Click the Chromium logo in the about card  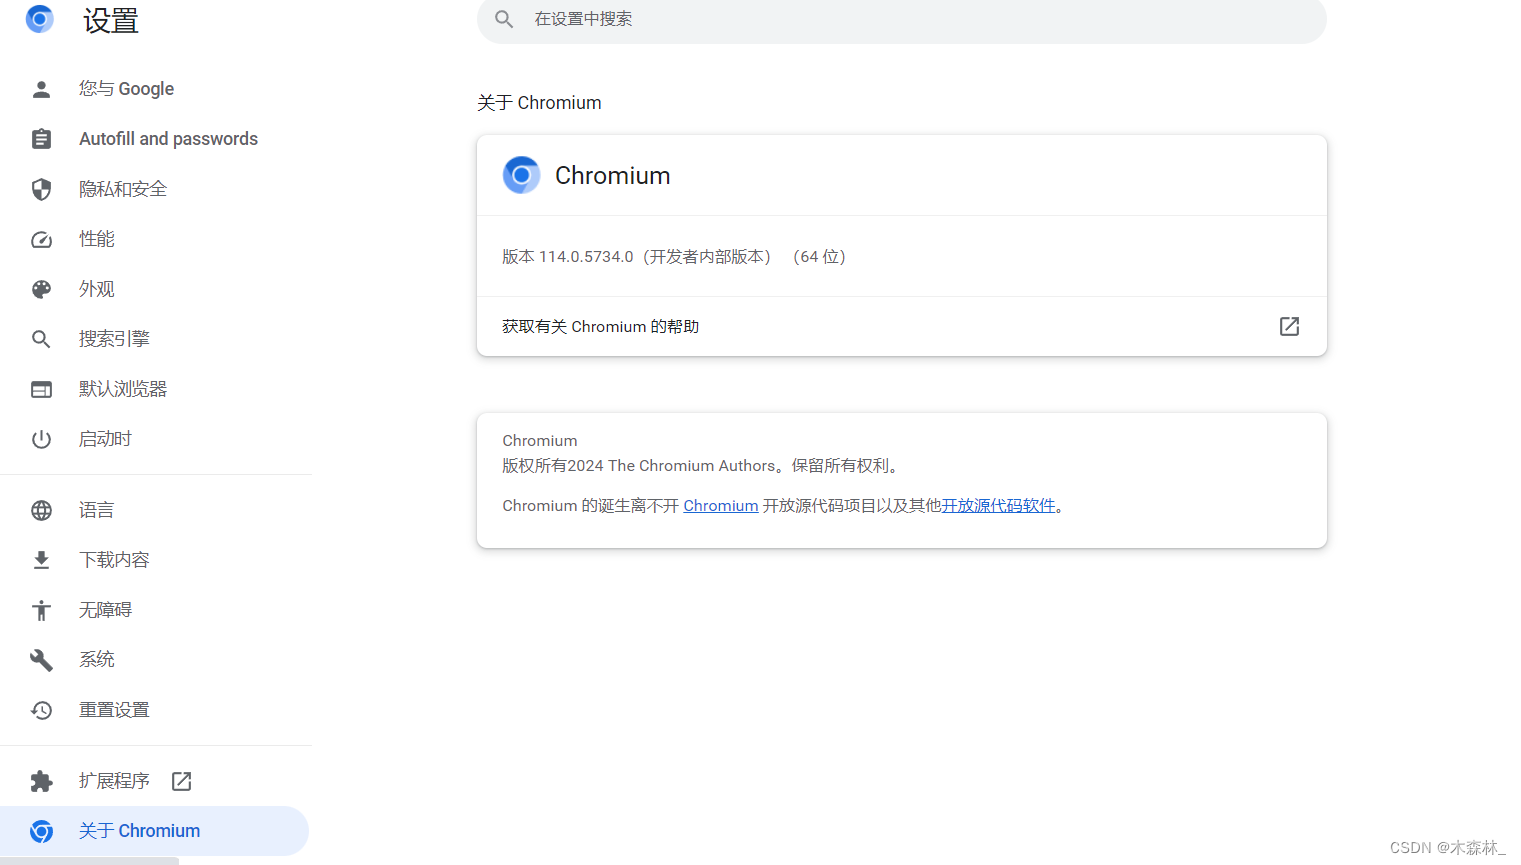[x=521, y=175]
